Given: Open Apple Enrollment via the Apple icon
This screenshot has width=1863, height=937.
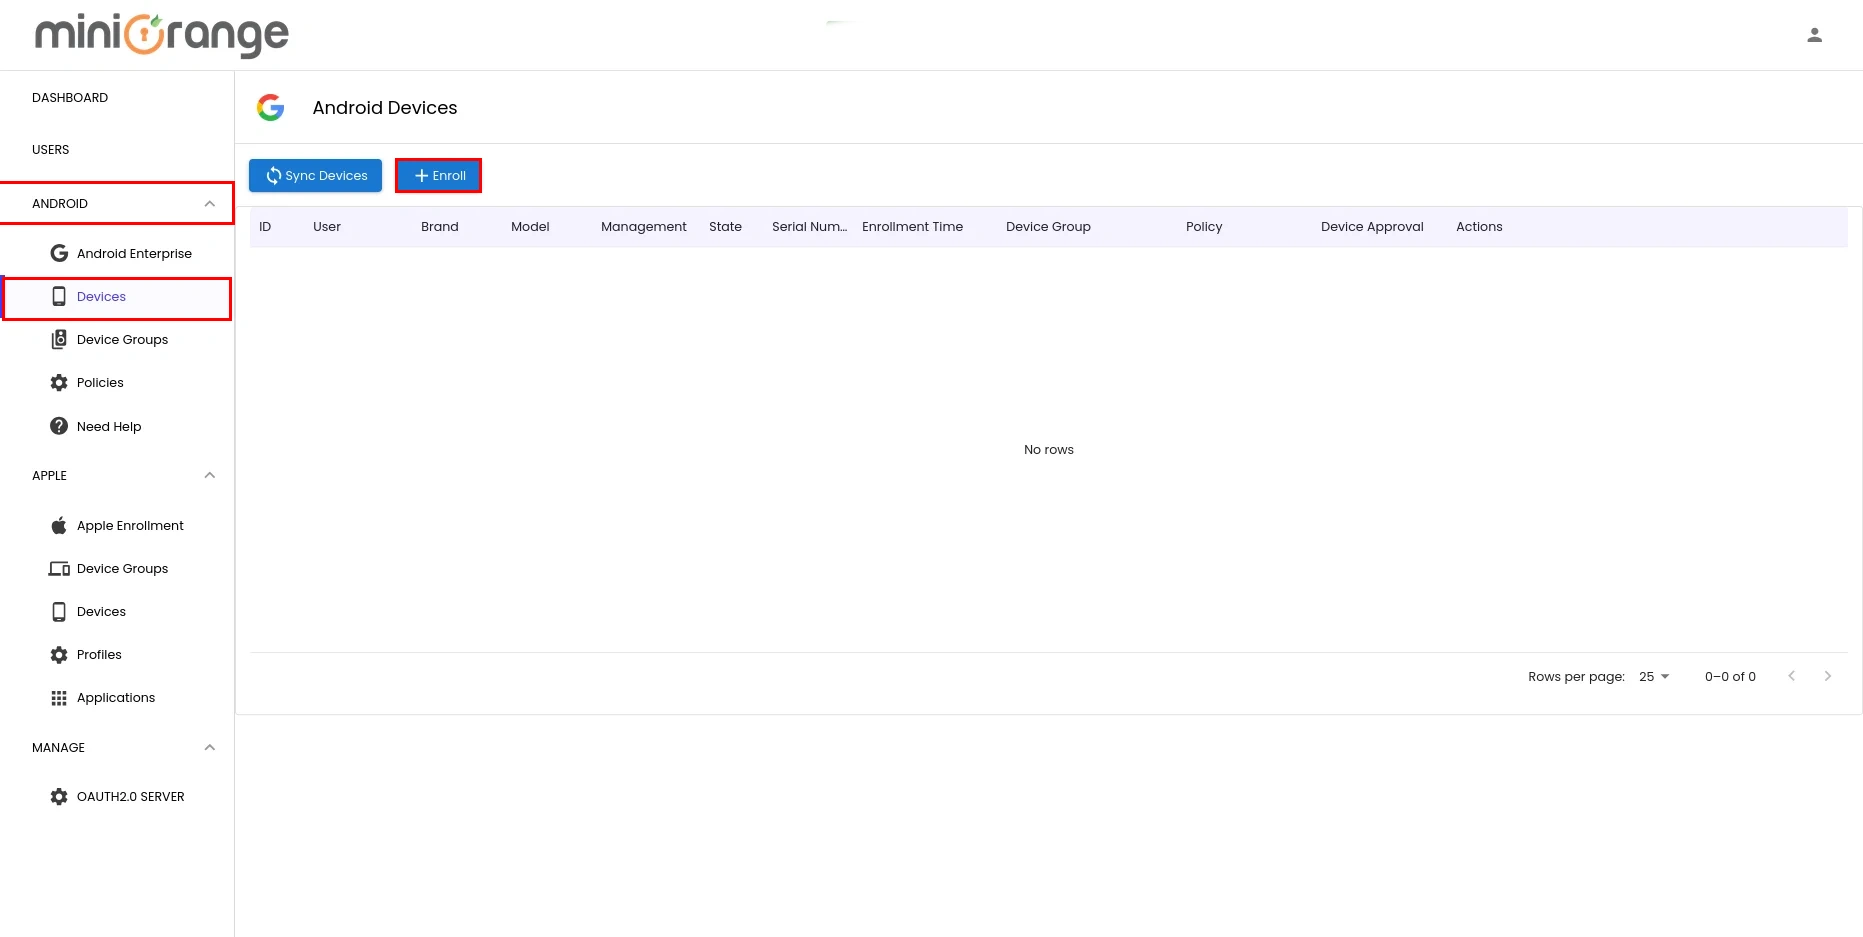Looking at the screenshot, I should click(x=60, y=525).
